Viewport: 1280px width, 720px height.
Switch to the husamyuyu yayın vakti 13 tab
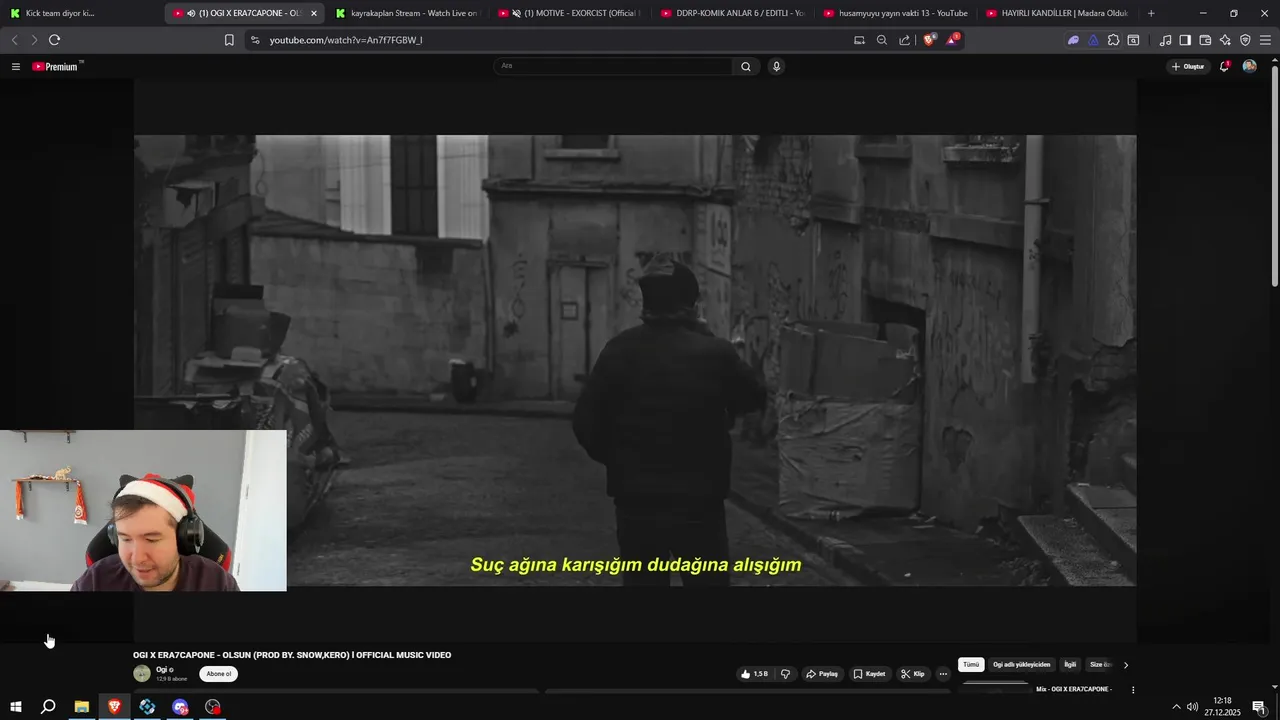pyautogui.click(x=894, y=13)
